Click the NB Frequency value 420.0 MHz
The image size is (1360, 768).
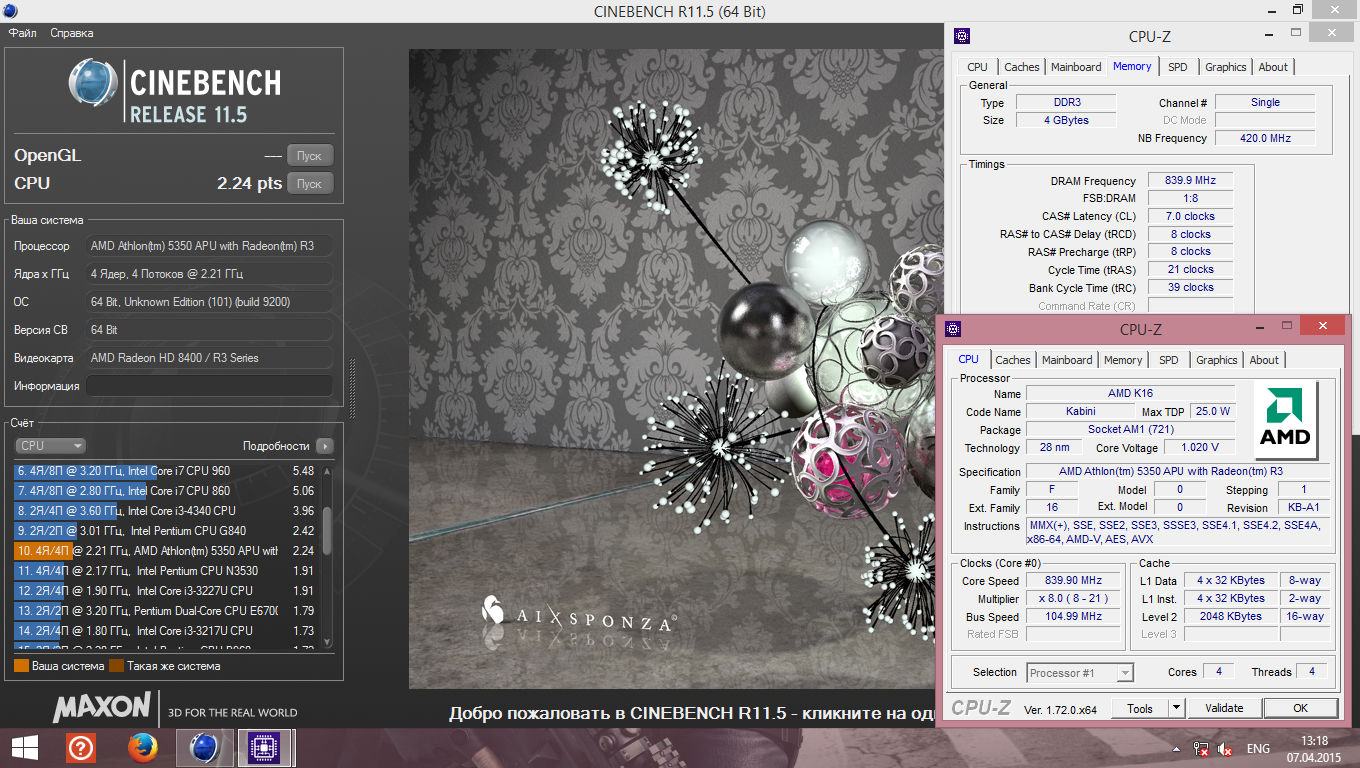click(1266, 138)
